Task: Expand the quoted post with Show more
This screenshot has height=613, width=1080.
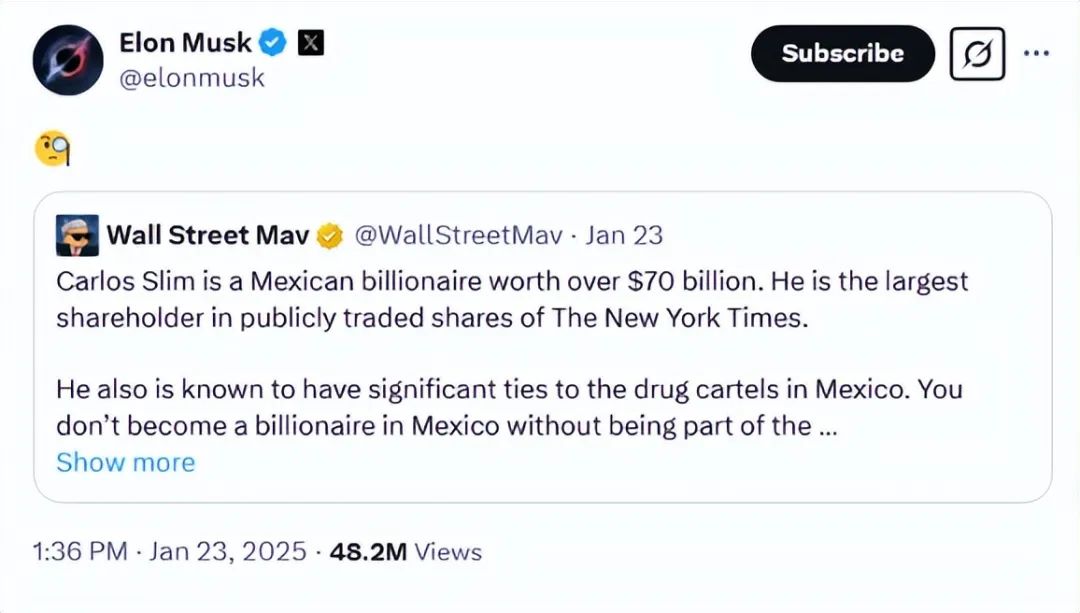Action: click(125, 462)
